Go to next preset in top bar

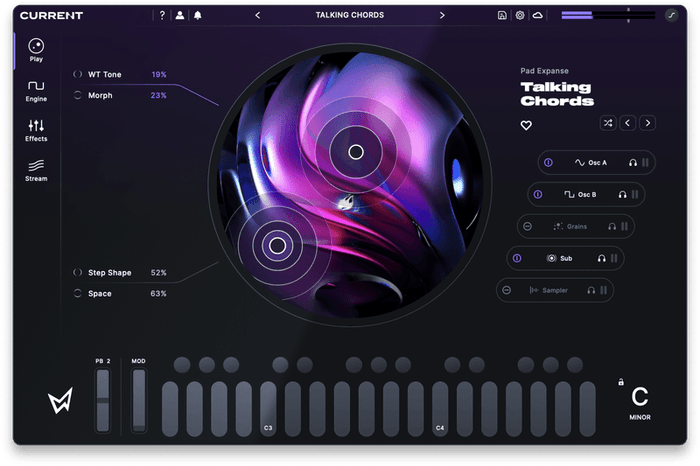click(x=442, y=15)
